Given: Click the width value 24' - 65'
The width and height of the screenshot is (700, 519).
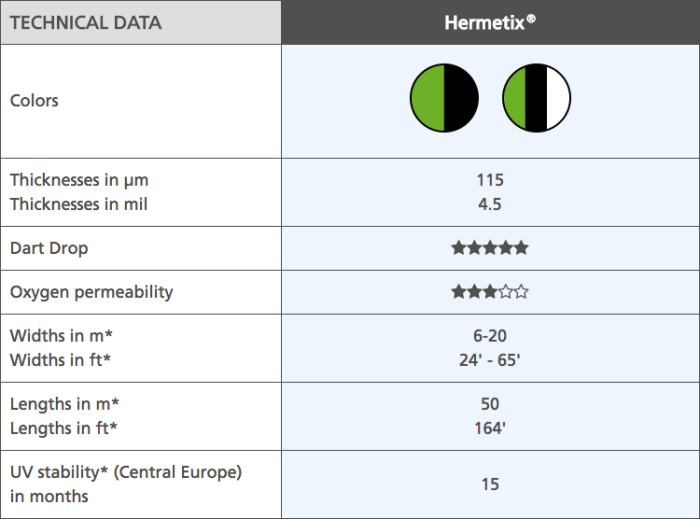Looking at the screenshot, I should 490,360.
